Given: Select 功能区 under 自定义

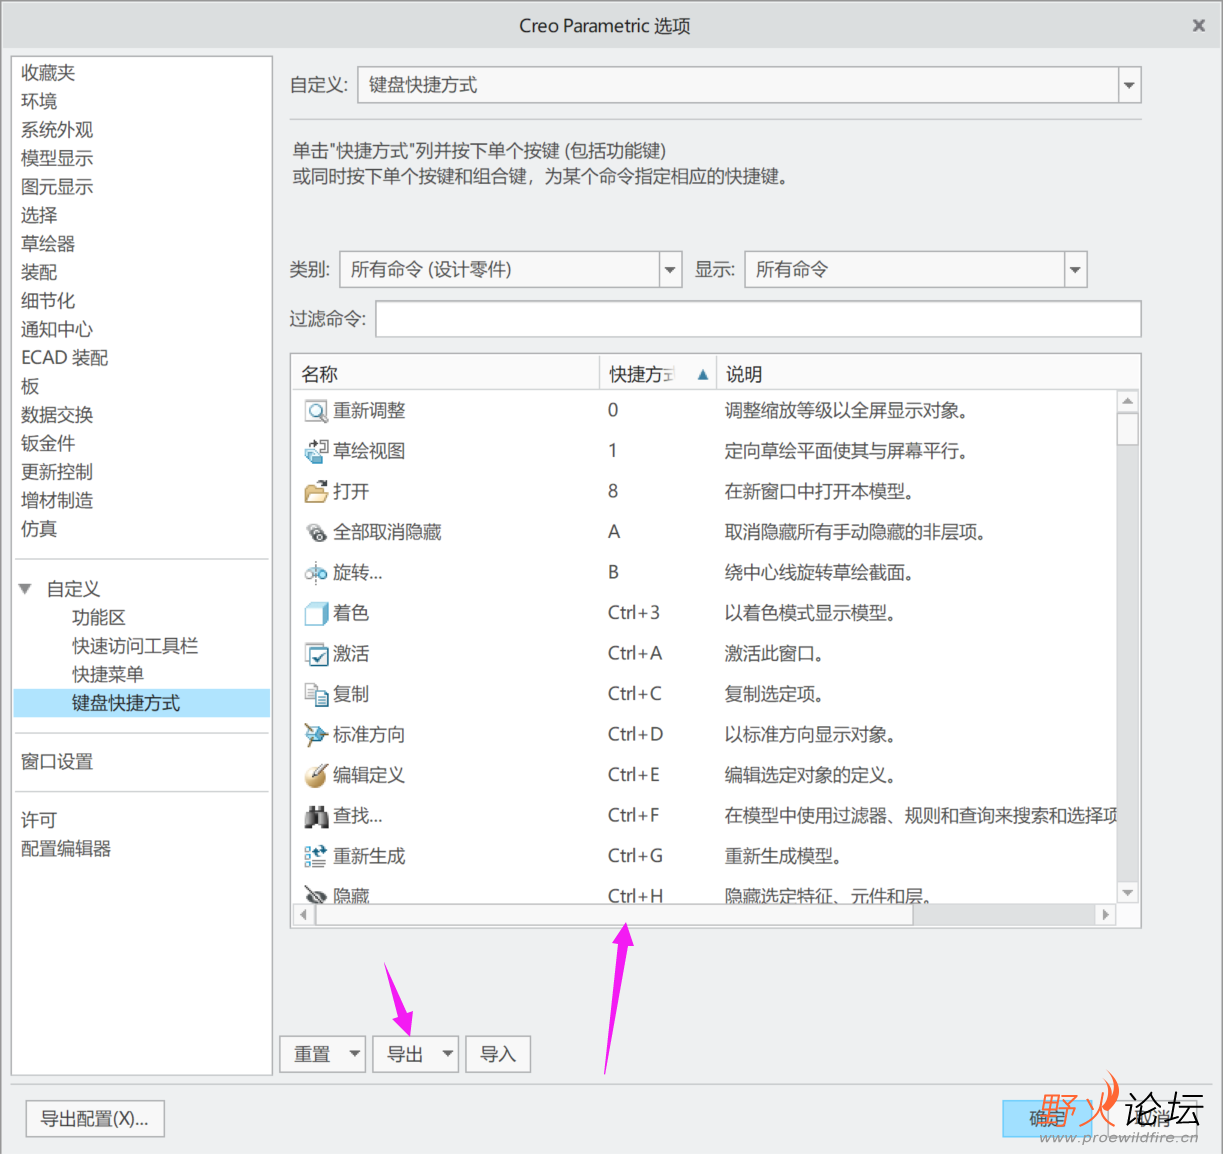Looking at the screenshot, I should [x=99, y=618].
